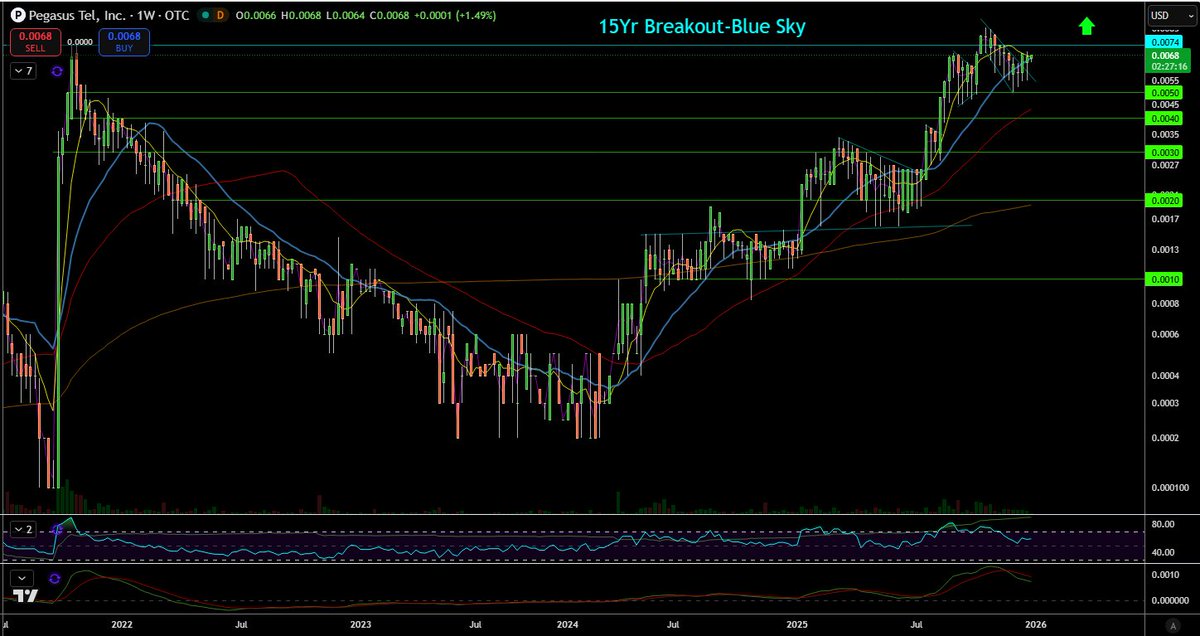Click the green 0.0010 price level label
The image size is (1200, 636).
1165,280
